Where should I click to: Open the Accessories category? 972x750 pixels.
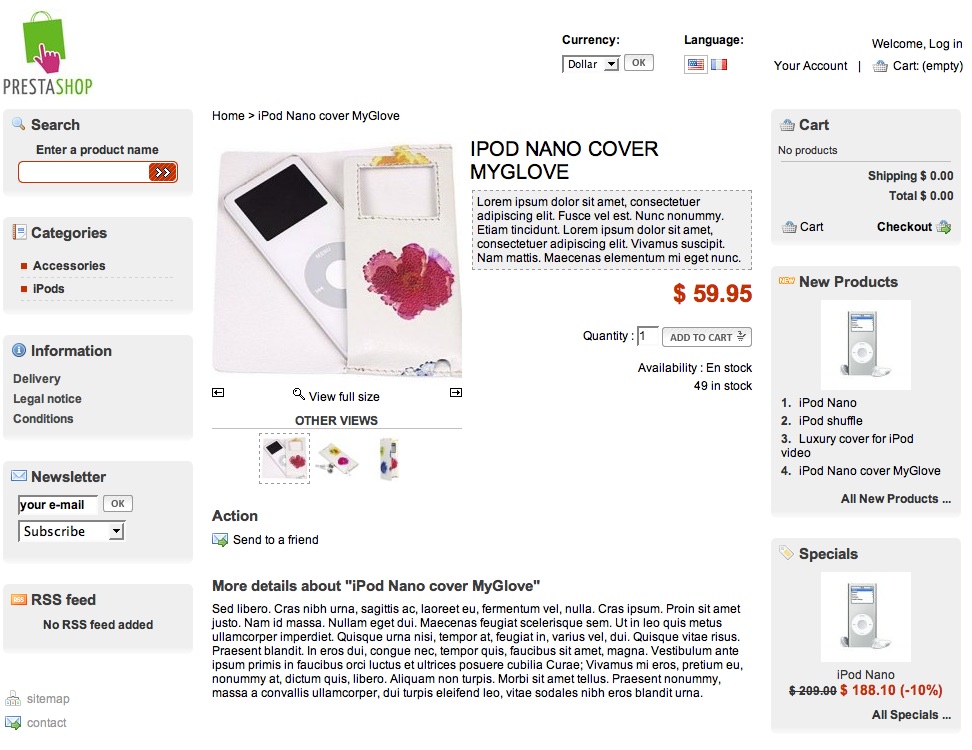69,266
